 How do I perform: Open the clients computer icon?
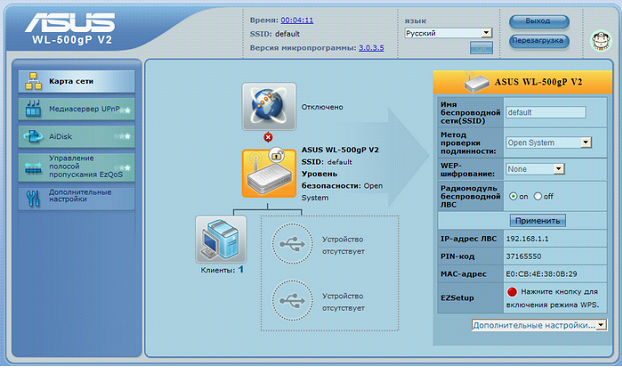pos(221,240)
